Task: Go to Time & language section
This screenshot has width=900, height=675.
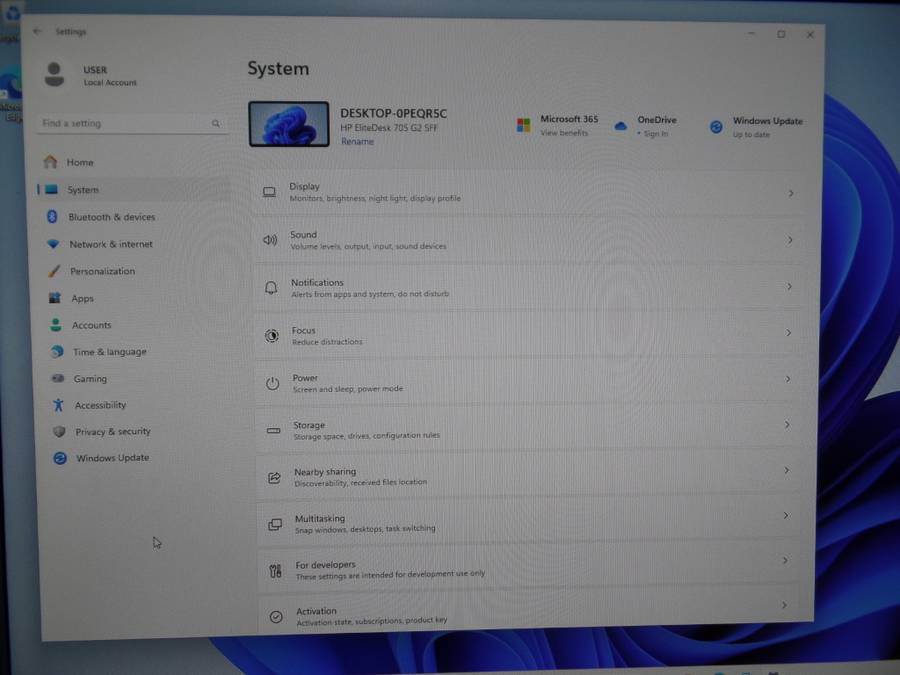Action: coord(109,352)
